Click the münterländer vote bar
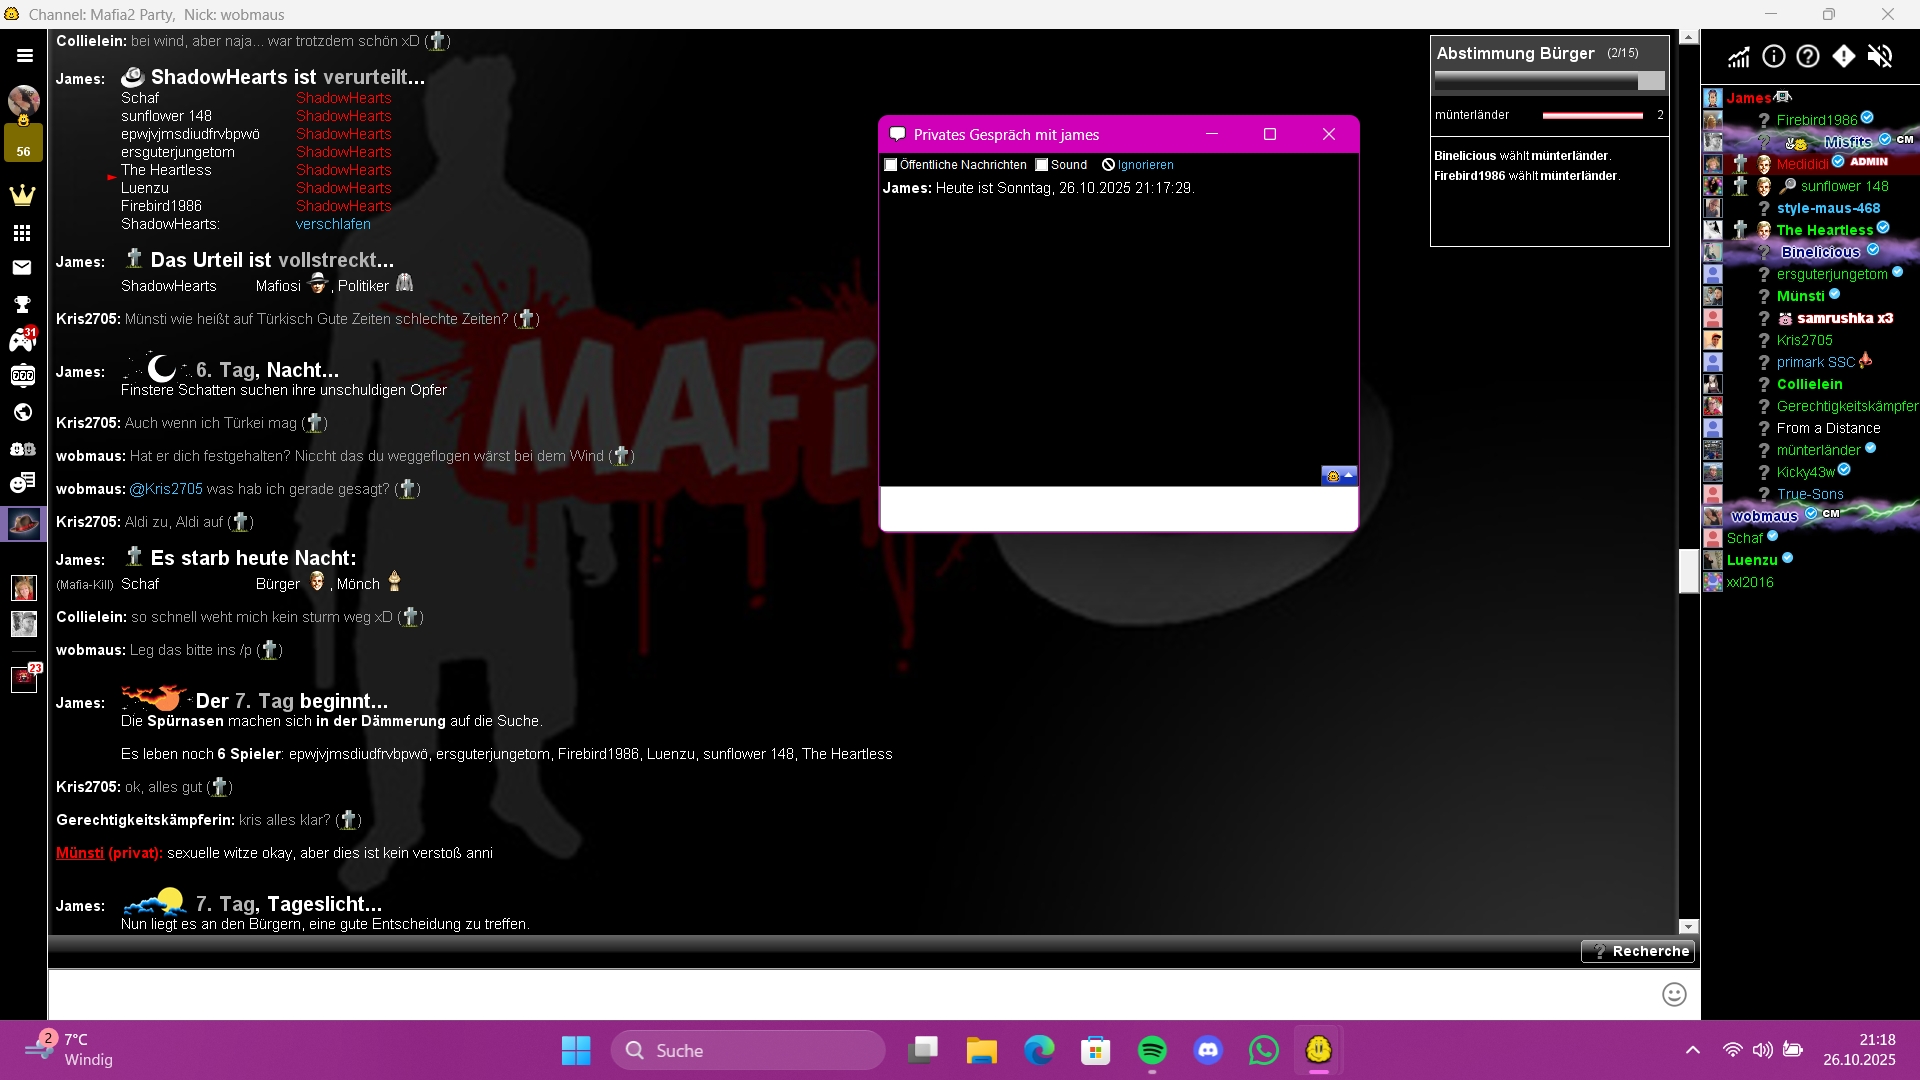1920x1080 pixels. (1592, 115)
